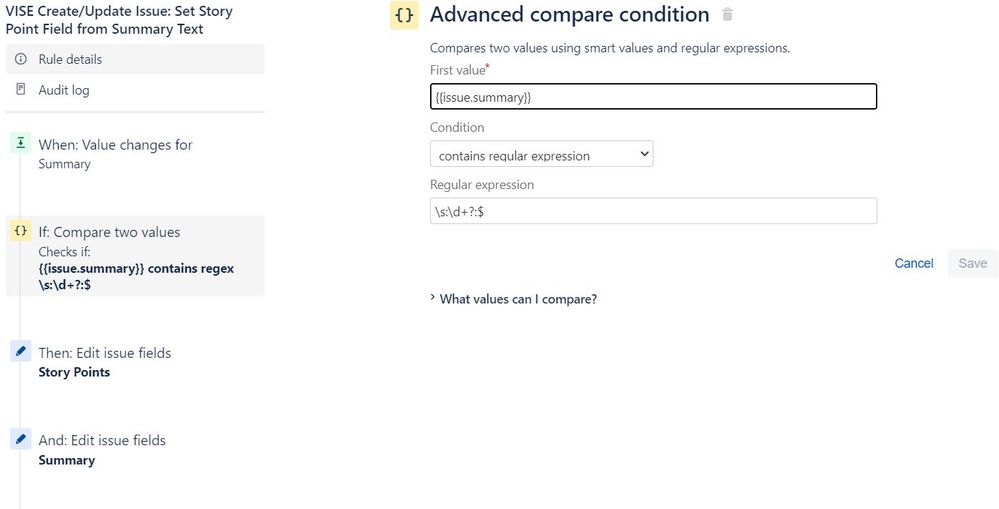Open the Condition dropdown
The image size is (999, 509).
coord(541,155)
